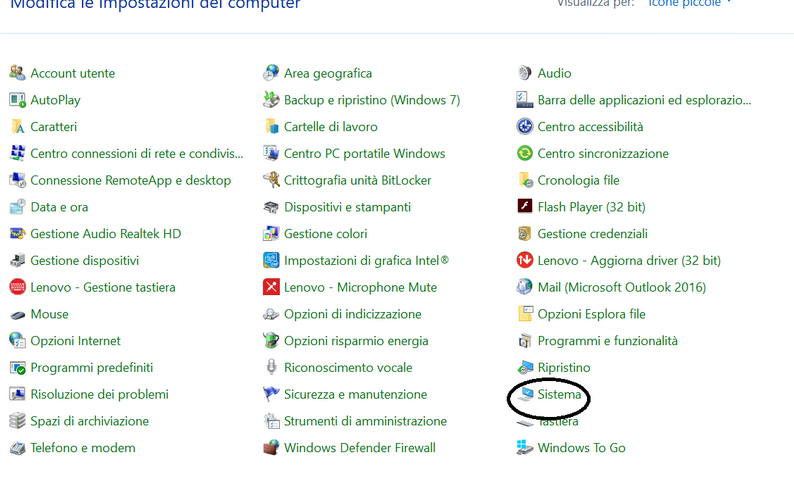Click the Mouse icon
The image size is (794, 502).
click(17, 315)
